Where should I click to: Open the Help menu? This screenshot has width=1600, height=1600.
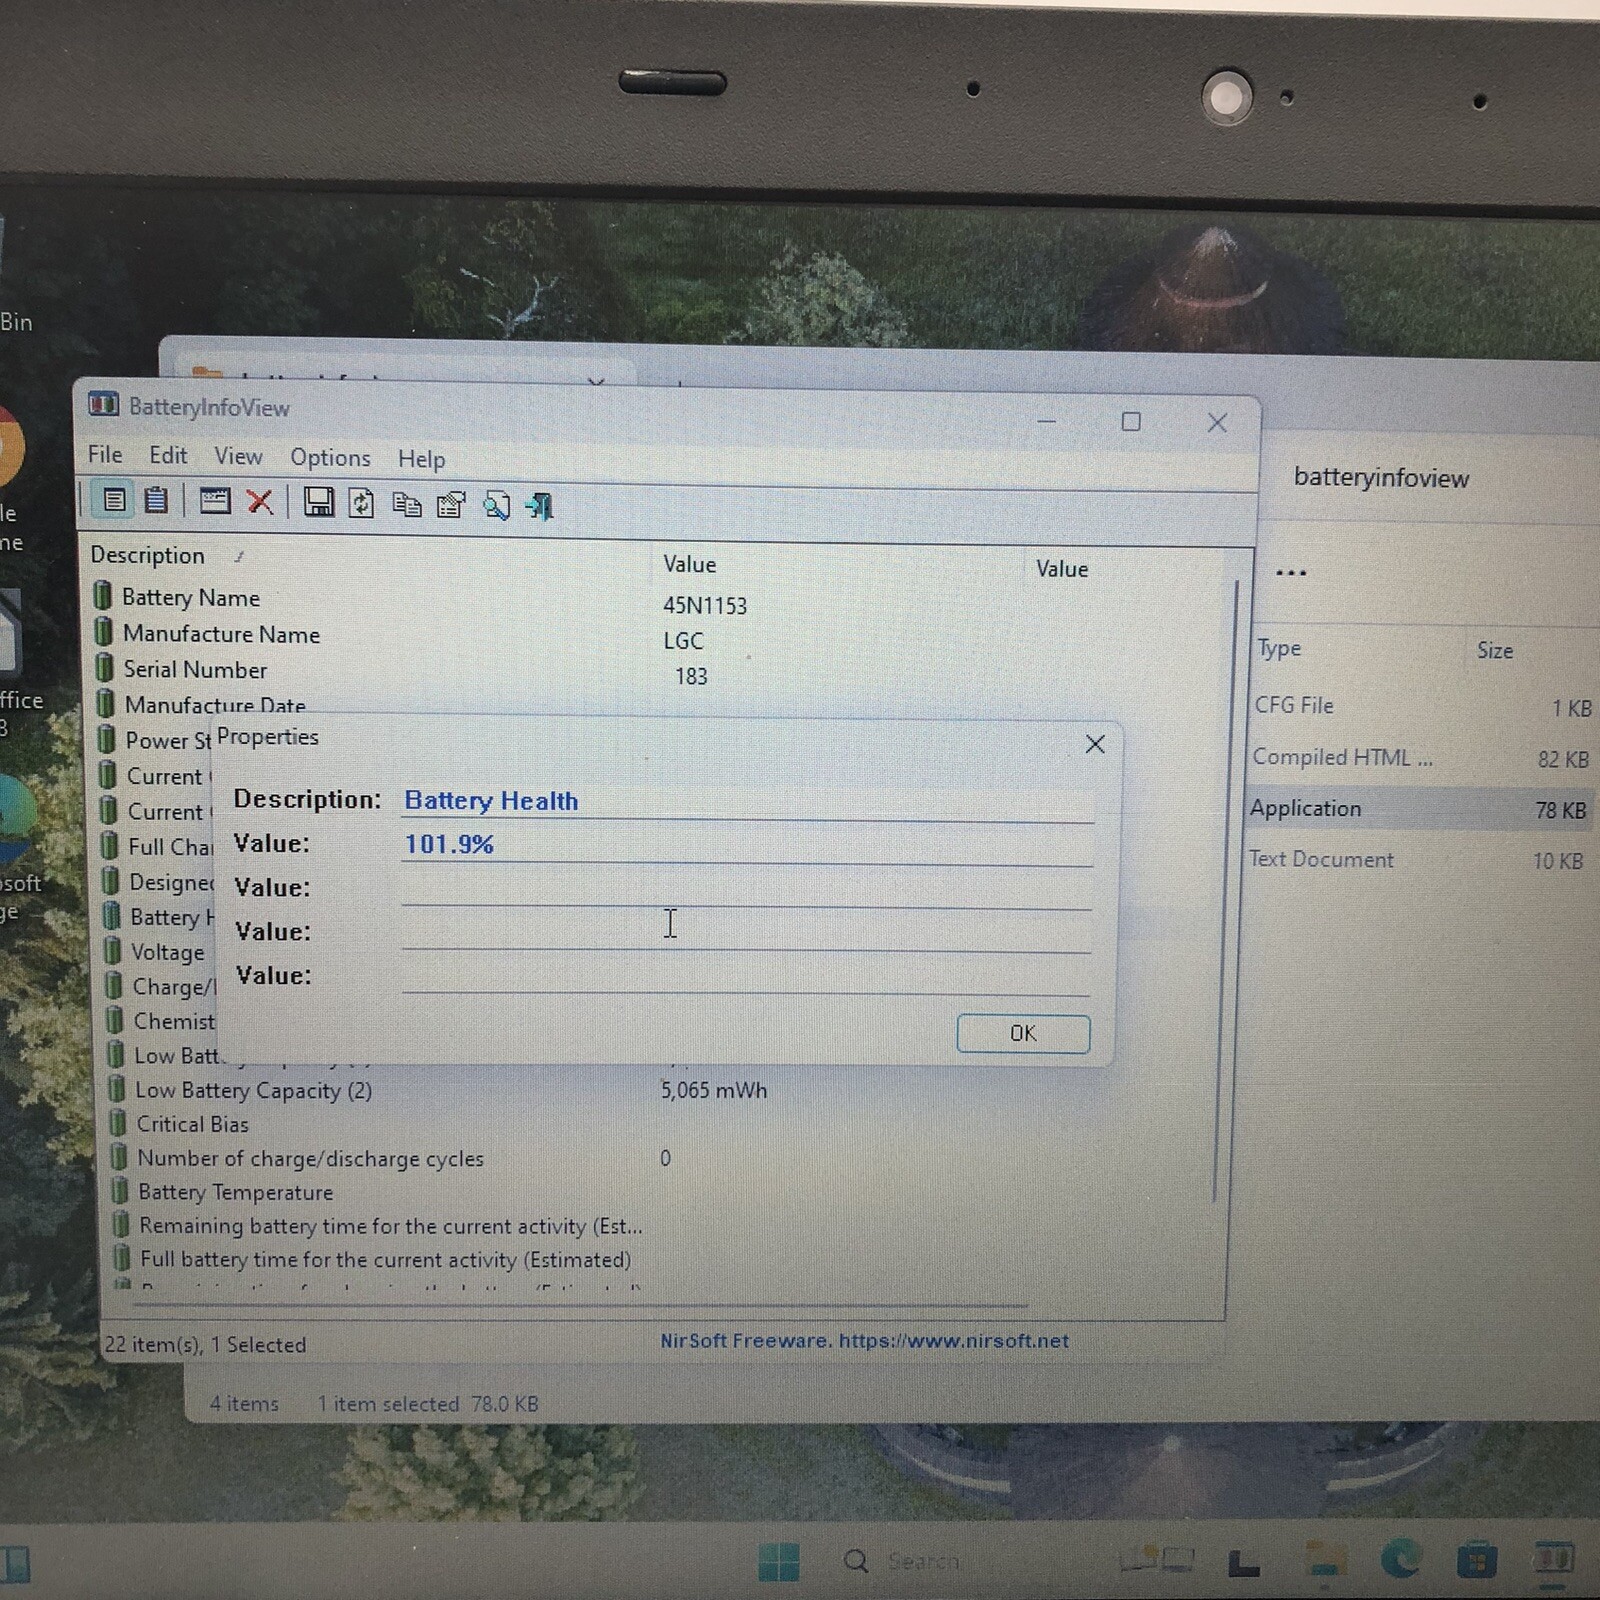point(421,459)
